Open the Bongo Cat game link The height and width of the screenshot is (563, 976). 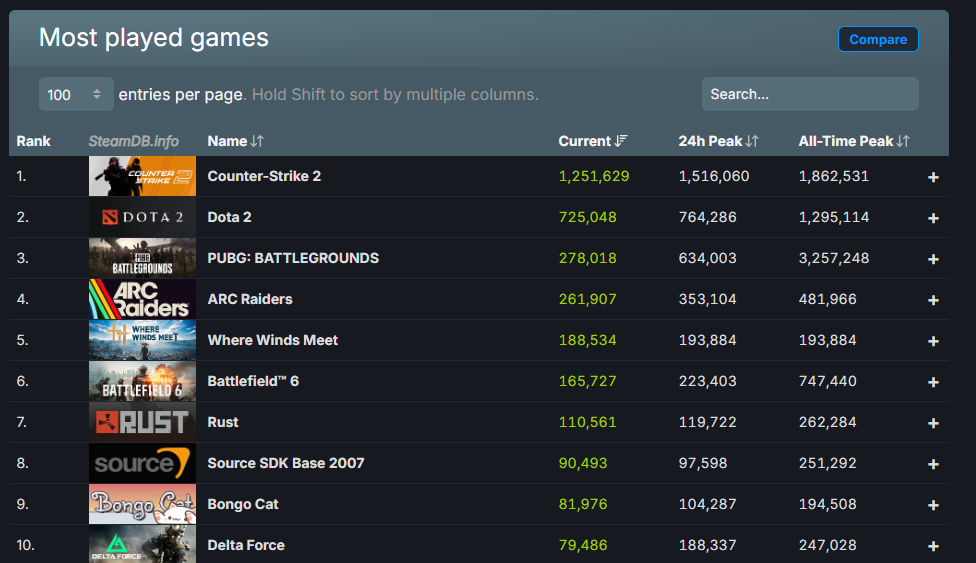pyautogui.click(x=243, y=504)
